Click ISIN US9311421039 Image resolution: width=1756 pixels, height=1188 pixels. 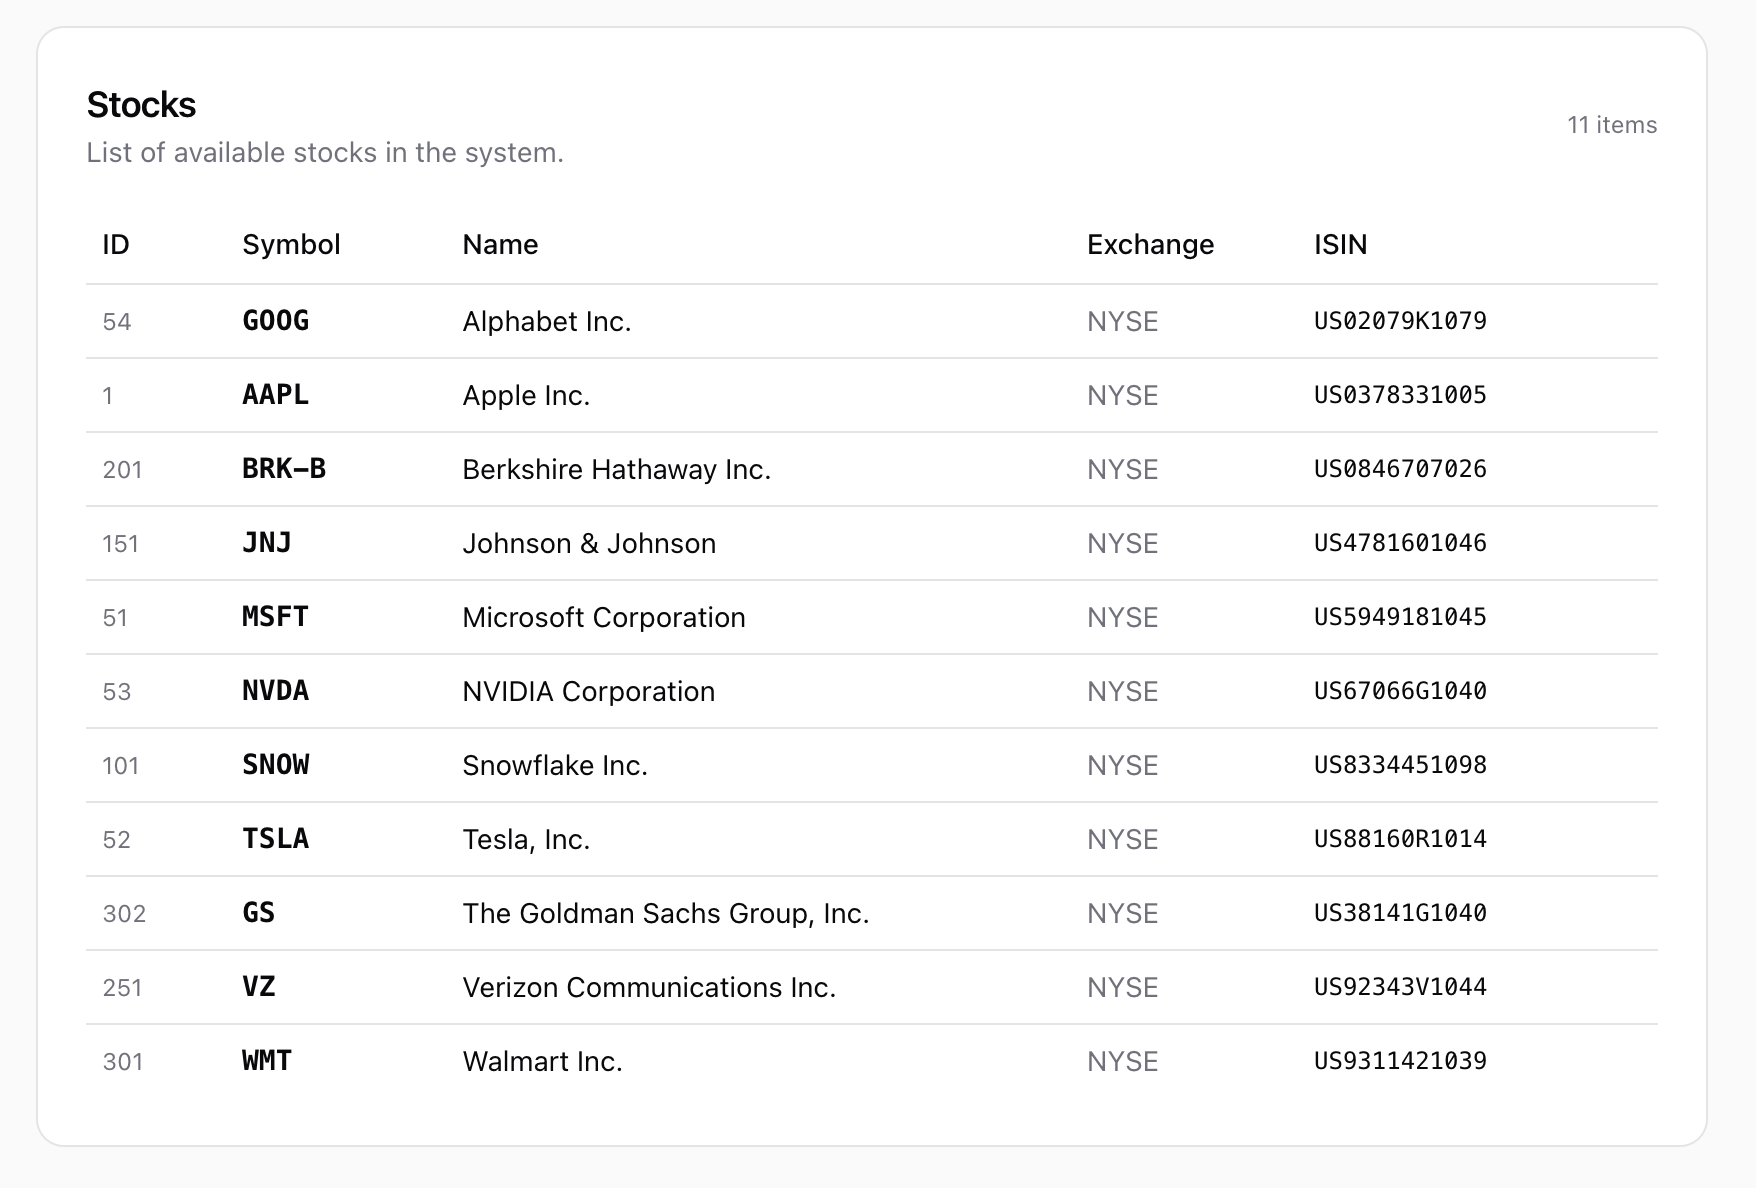(x=1400, y=1061)
